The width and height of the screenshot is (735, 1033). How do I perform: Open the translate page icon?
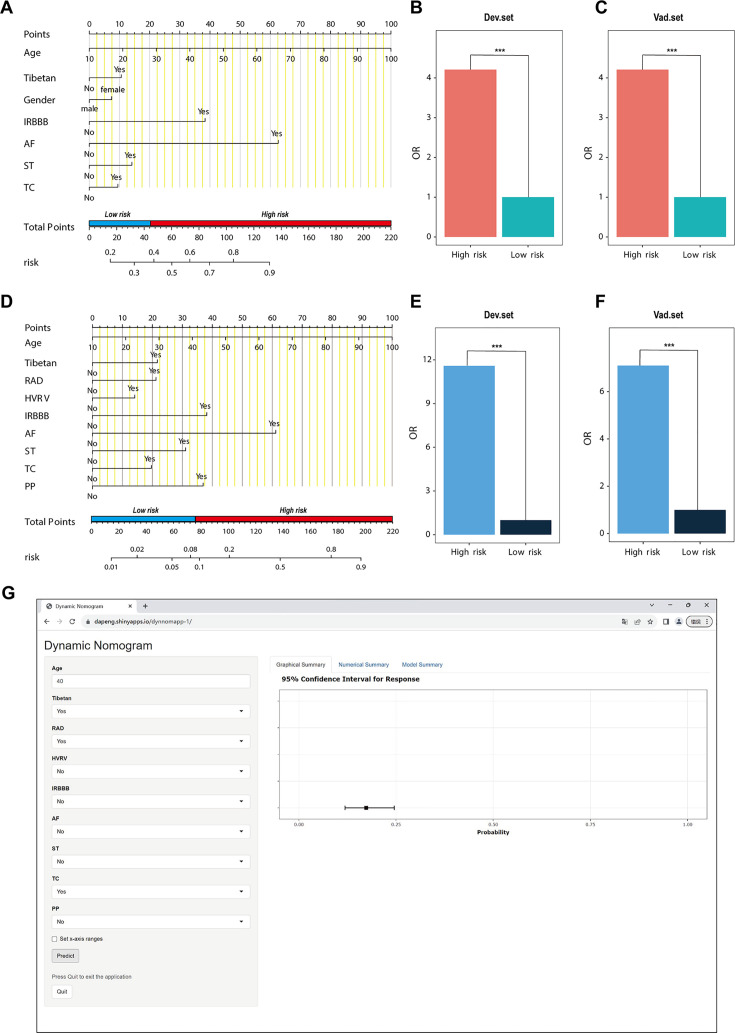tap(624, 621)
